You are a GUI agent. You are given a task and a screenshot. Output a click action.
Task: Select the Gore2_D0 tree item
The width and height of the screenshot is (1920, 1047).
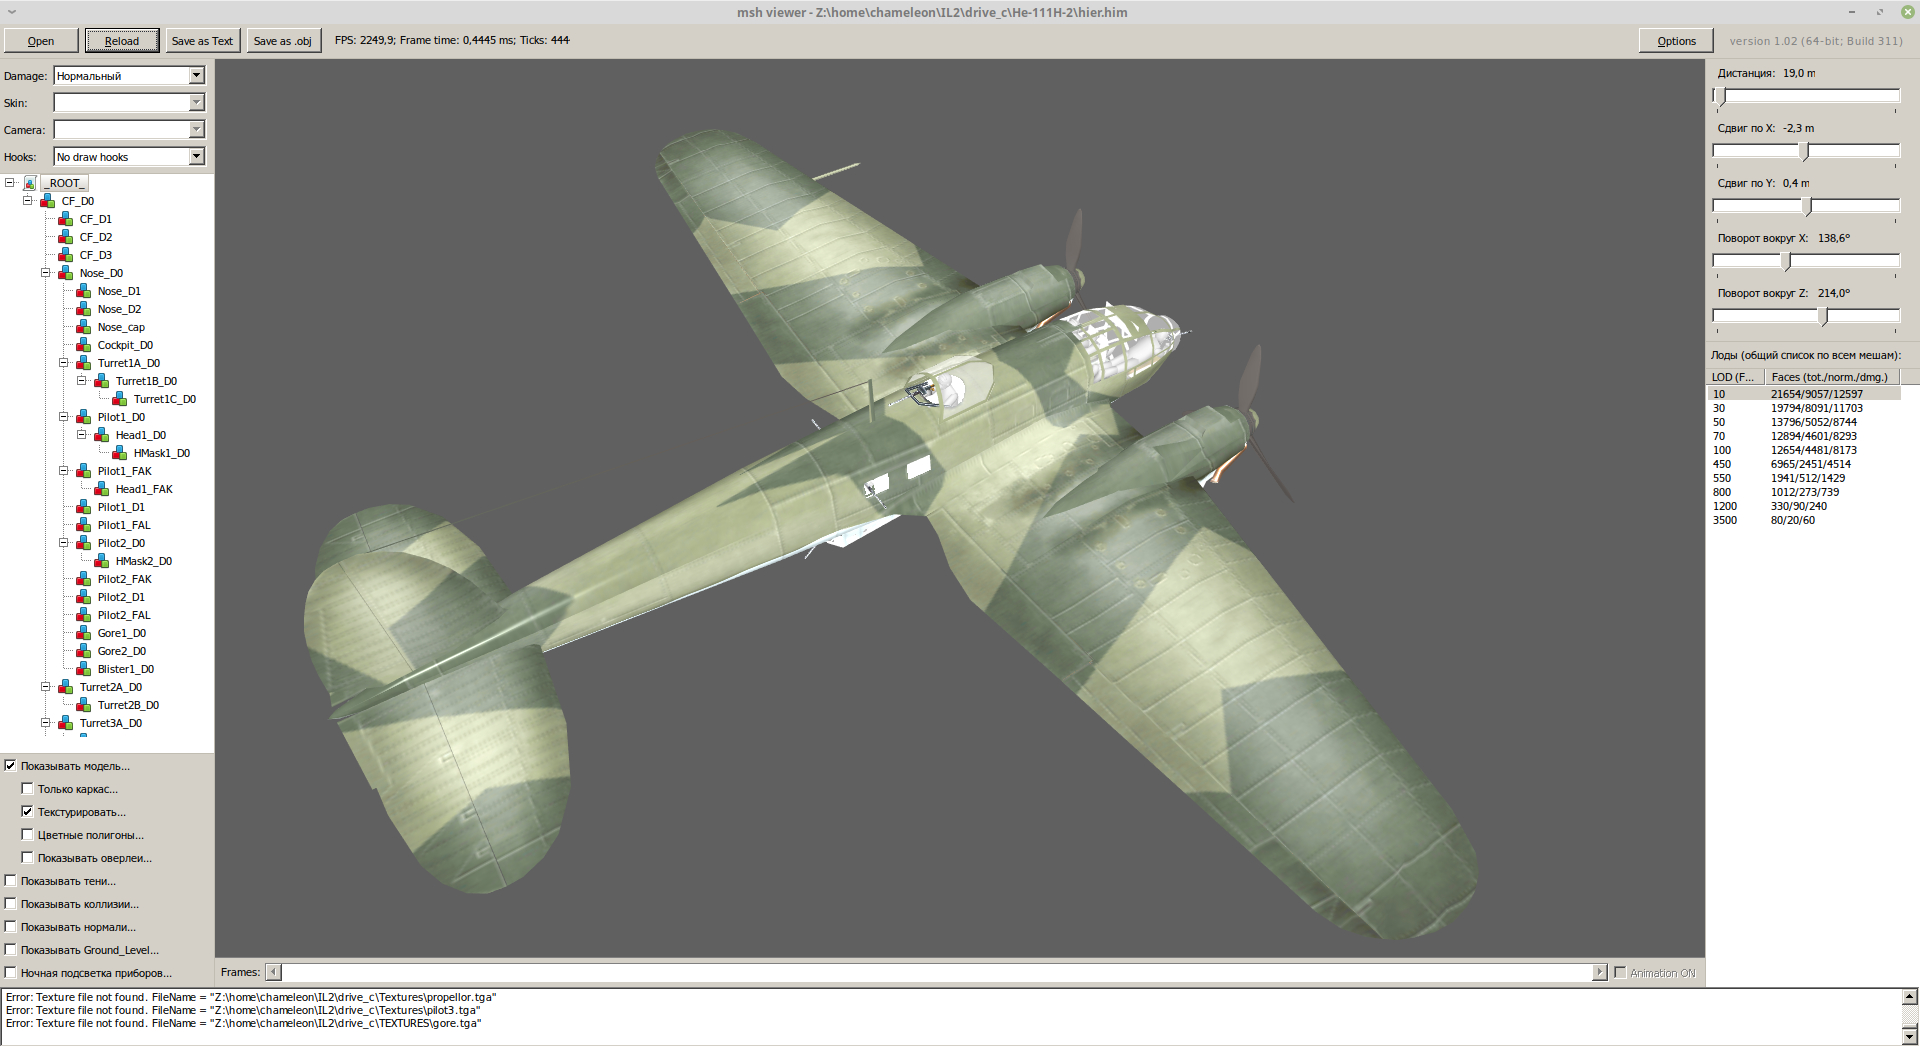click(122, 651)
